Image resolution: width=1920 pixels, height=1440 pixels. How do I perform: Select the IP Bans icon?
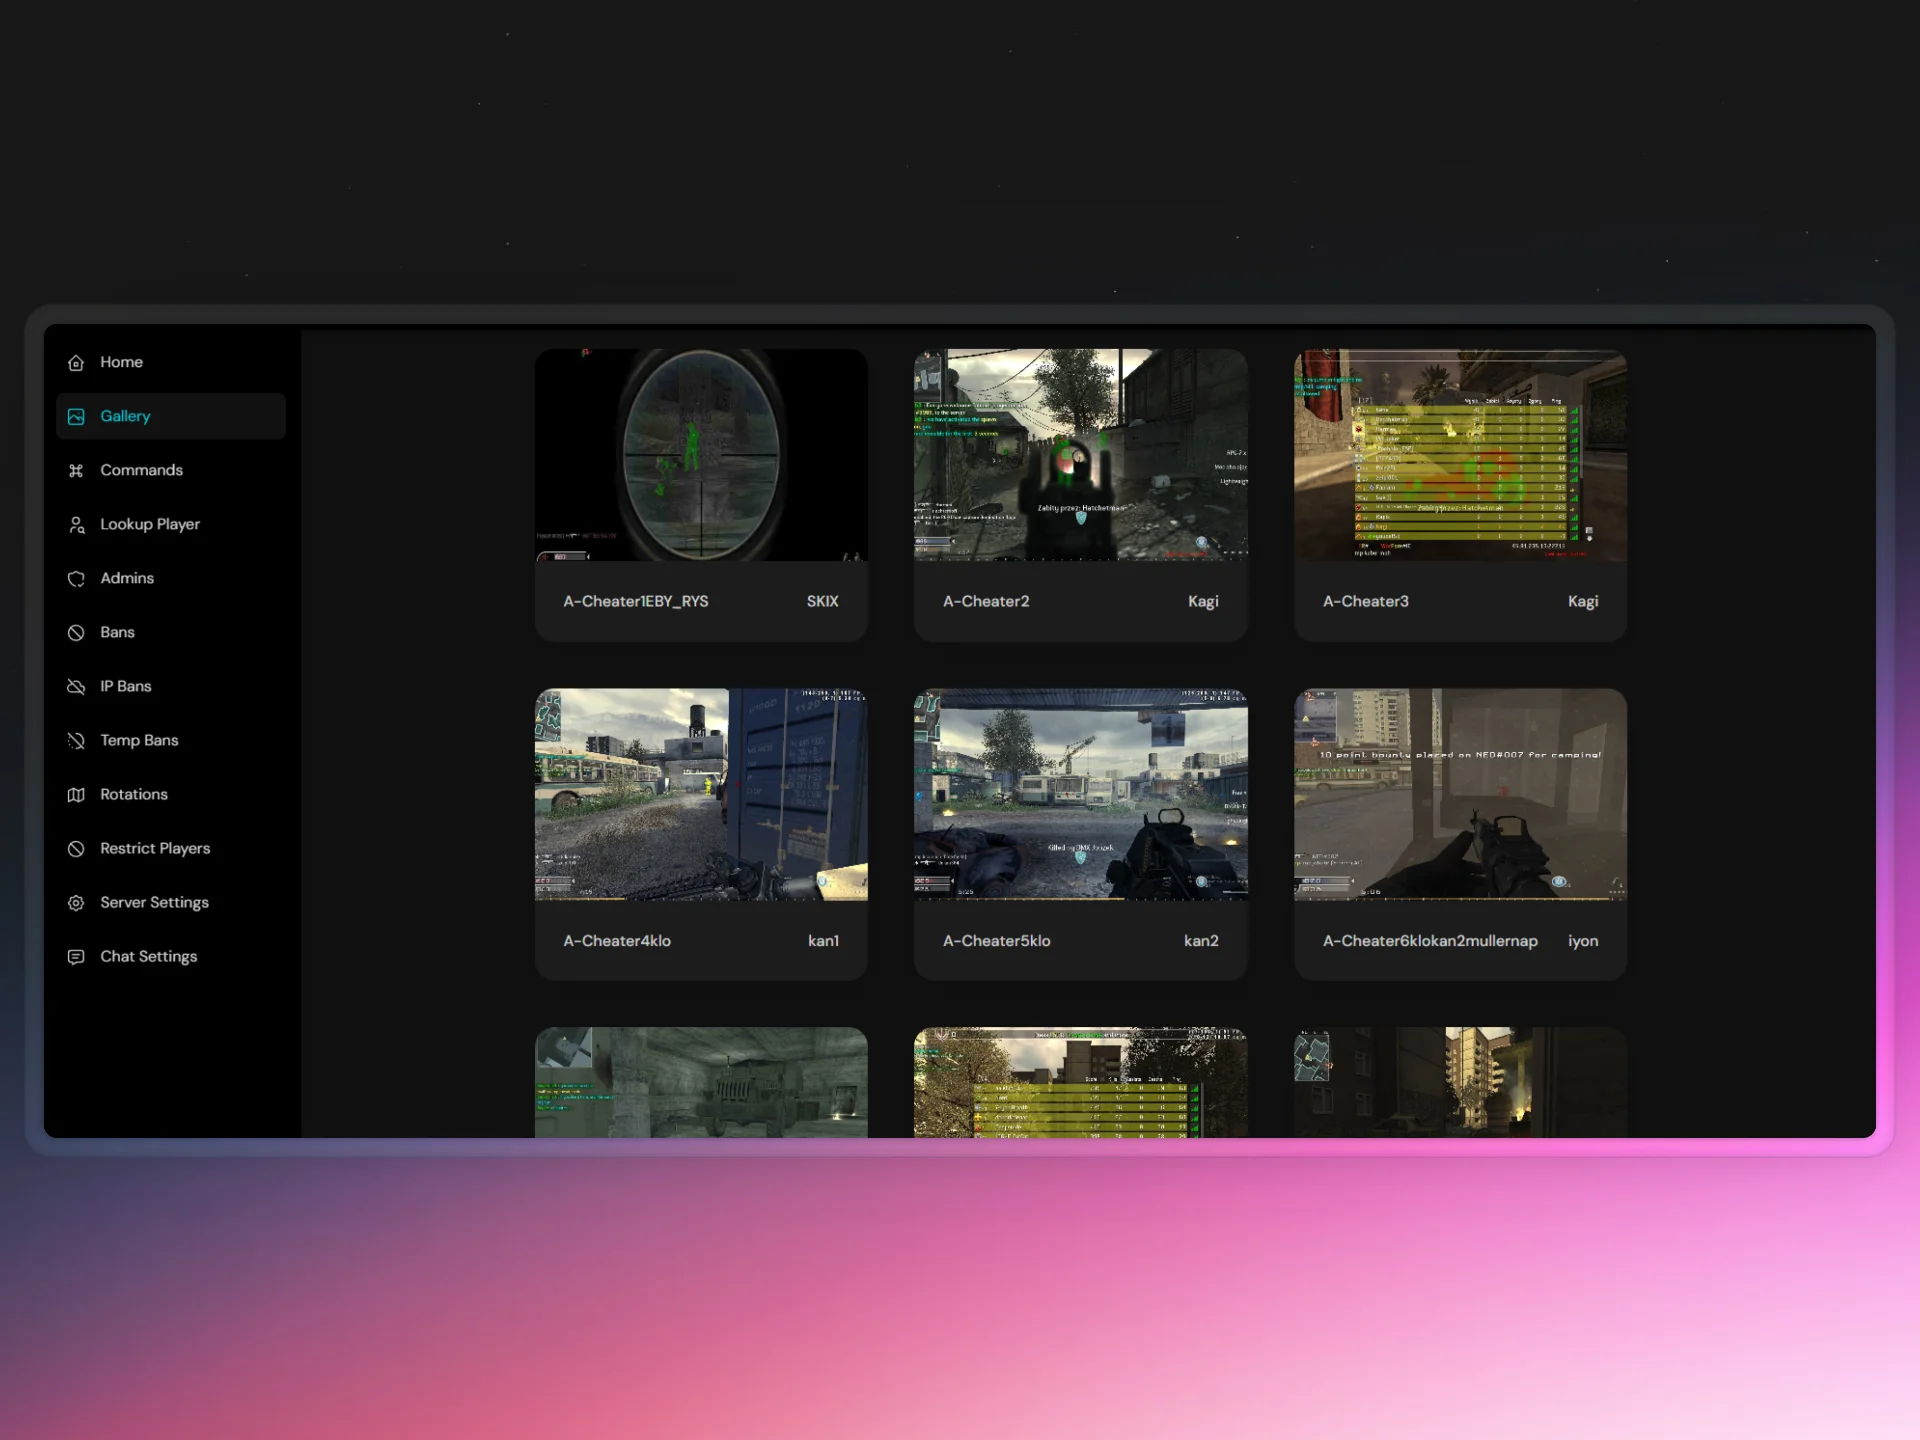(77, 686)
